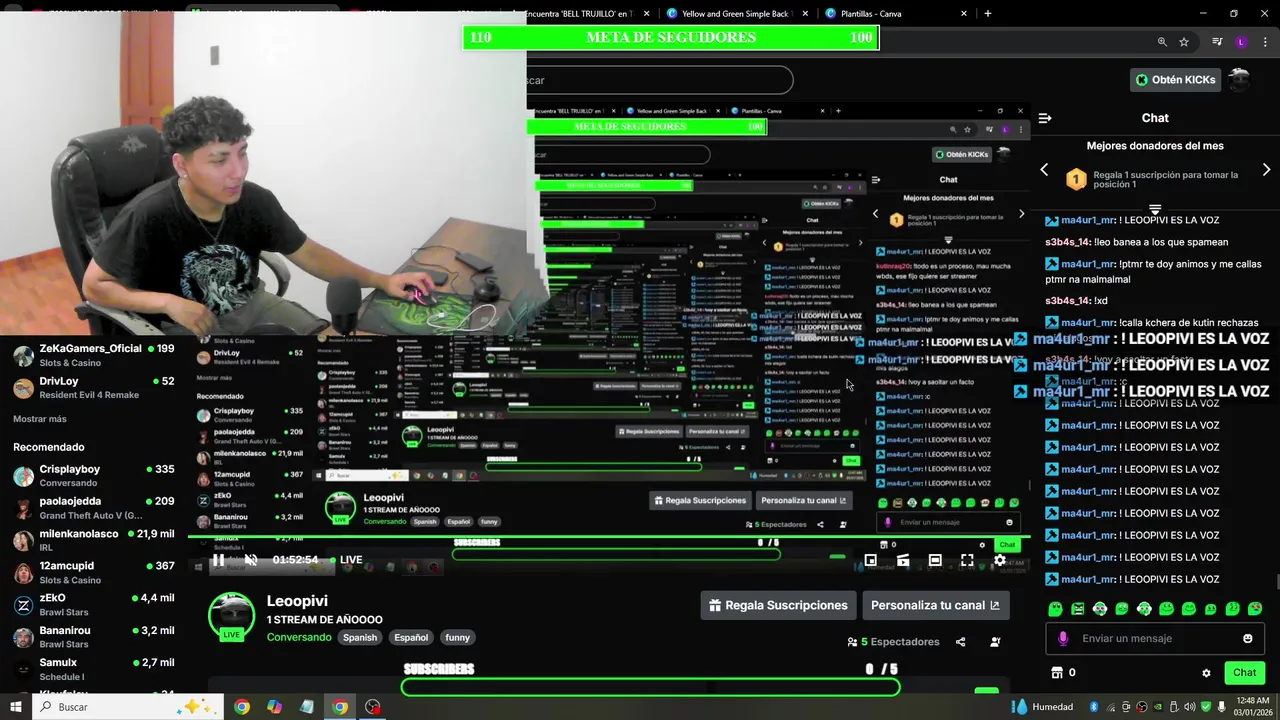Open the picture-in-picture mini player
Viewport: 1280px width, 720px height.
(x=871, y=561)
